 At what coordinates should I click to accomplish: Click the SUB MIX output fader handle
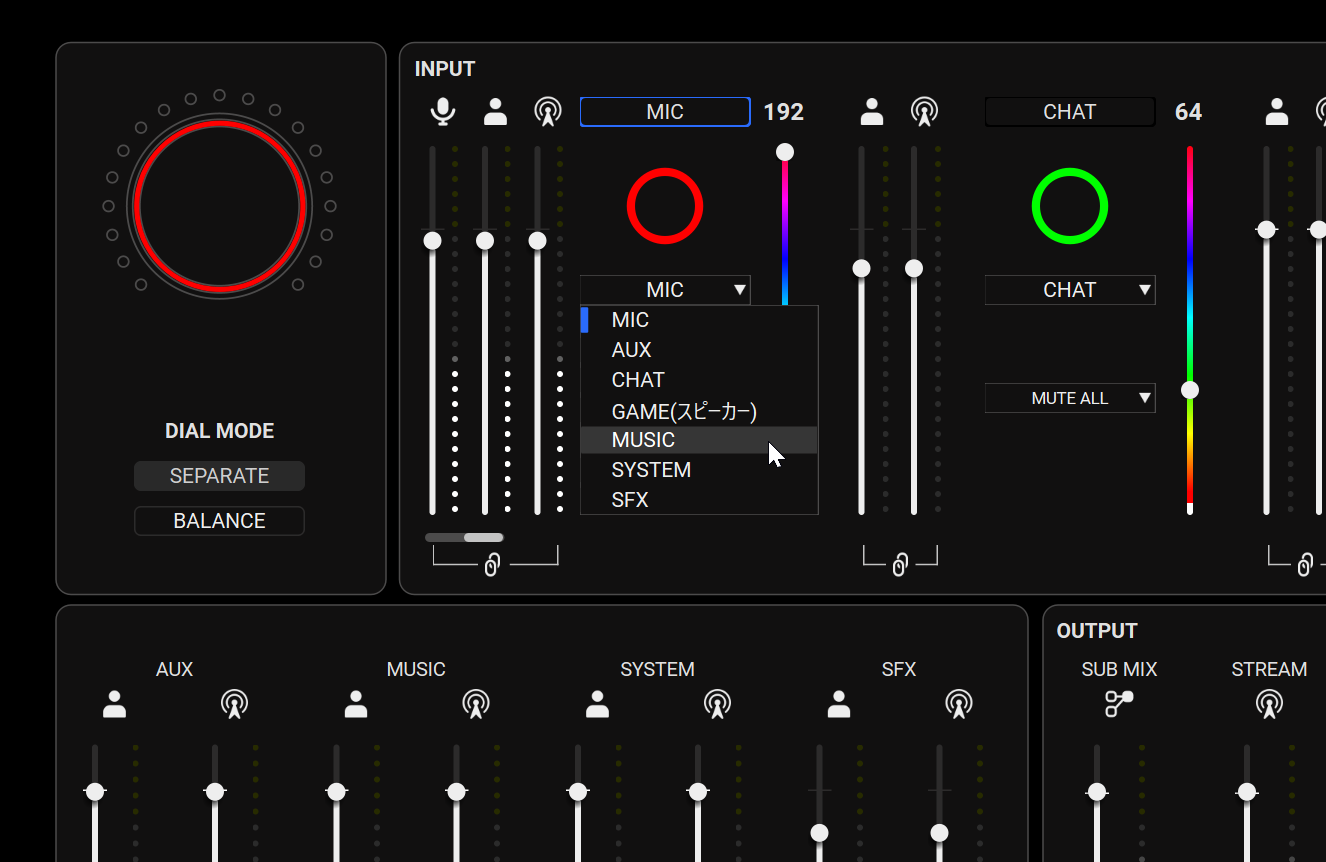1097,792
